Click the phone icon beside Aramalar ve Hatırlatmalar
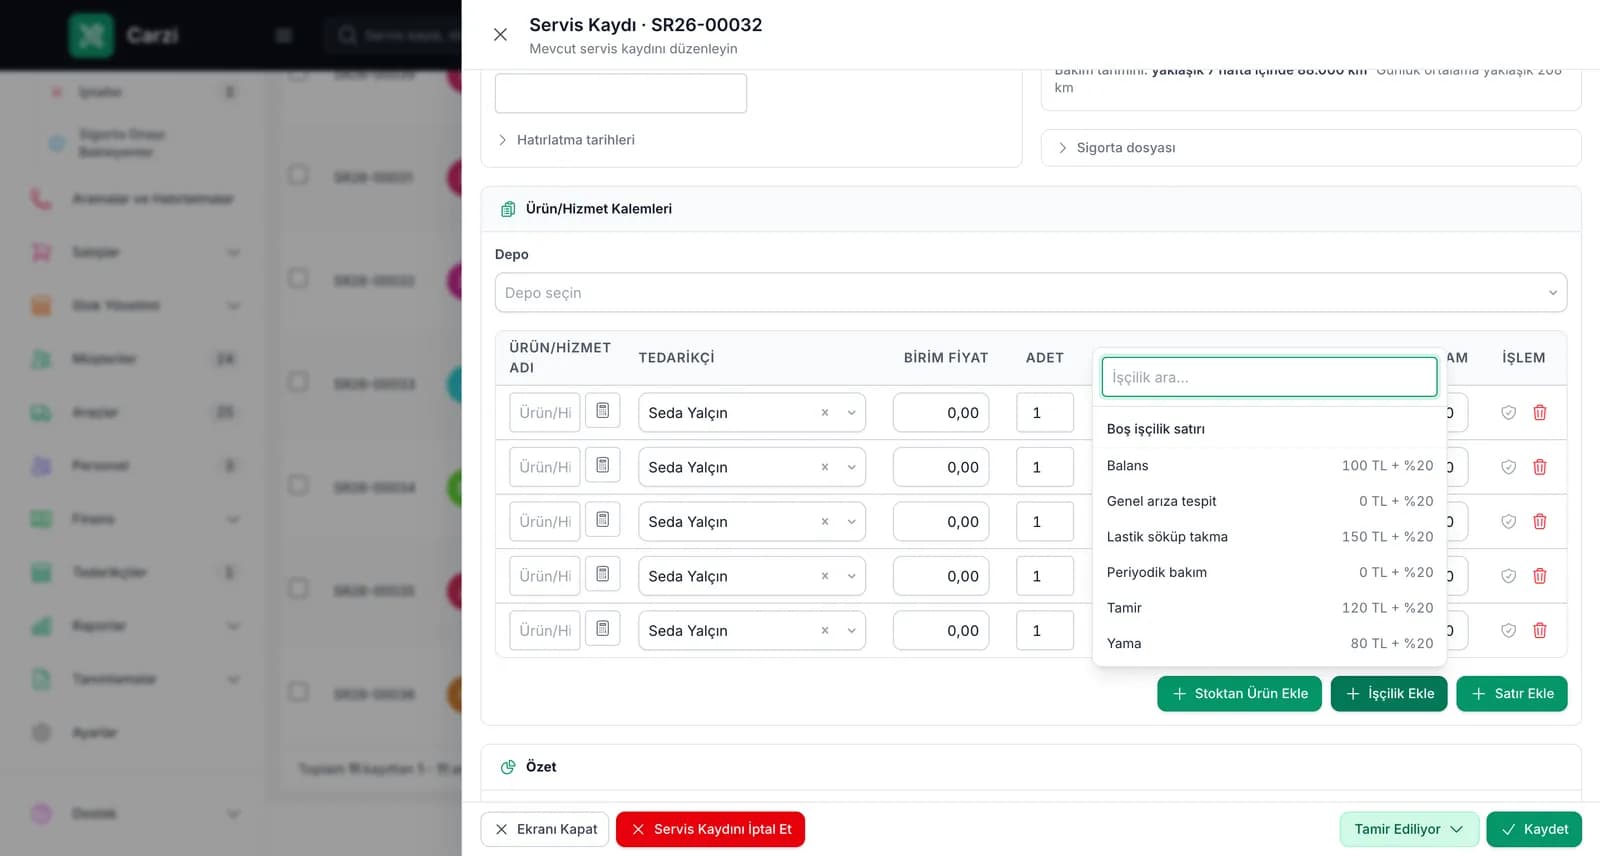 click(41, 199)
